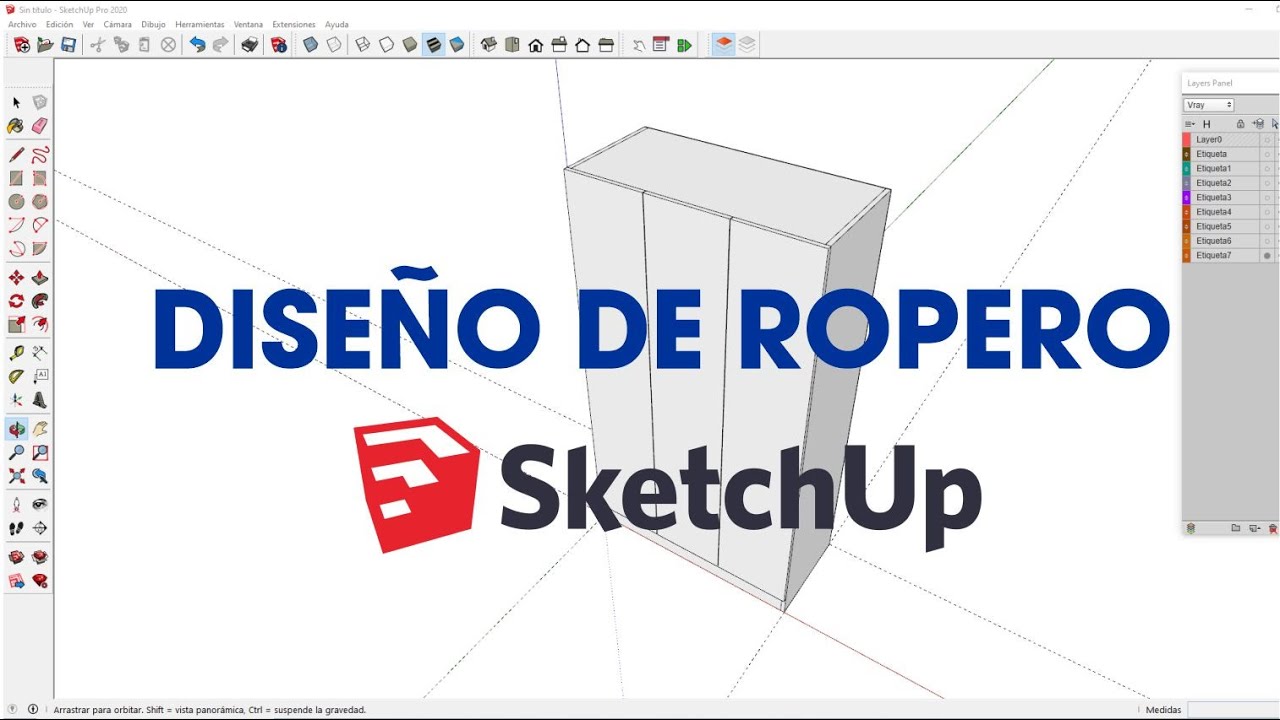Select the Move tool

pyautogui.click(x=16, y=278)
